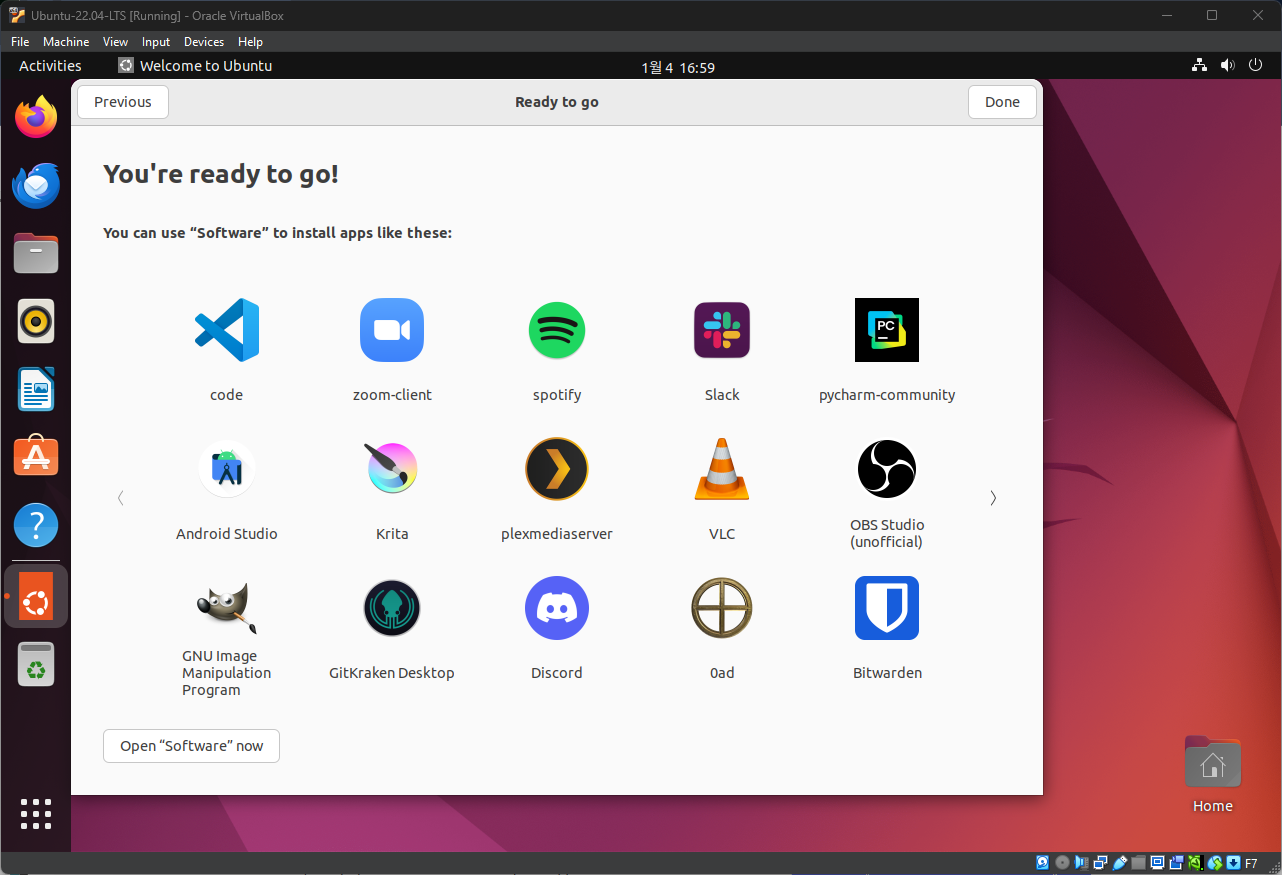The height and width of the screenshot is (875, 1282).
Task: Click the network icon in Ubuntu top bar
Action: (x=1200, y=66)
